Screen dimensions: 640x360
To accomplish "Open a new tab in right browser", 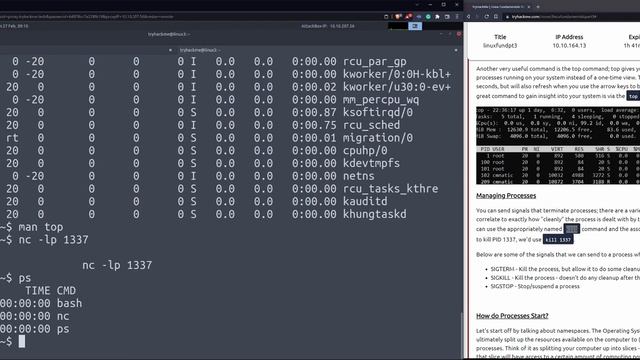I will point(538,7).
